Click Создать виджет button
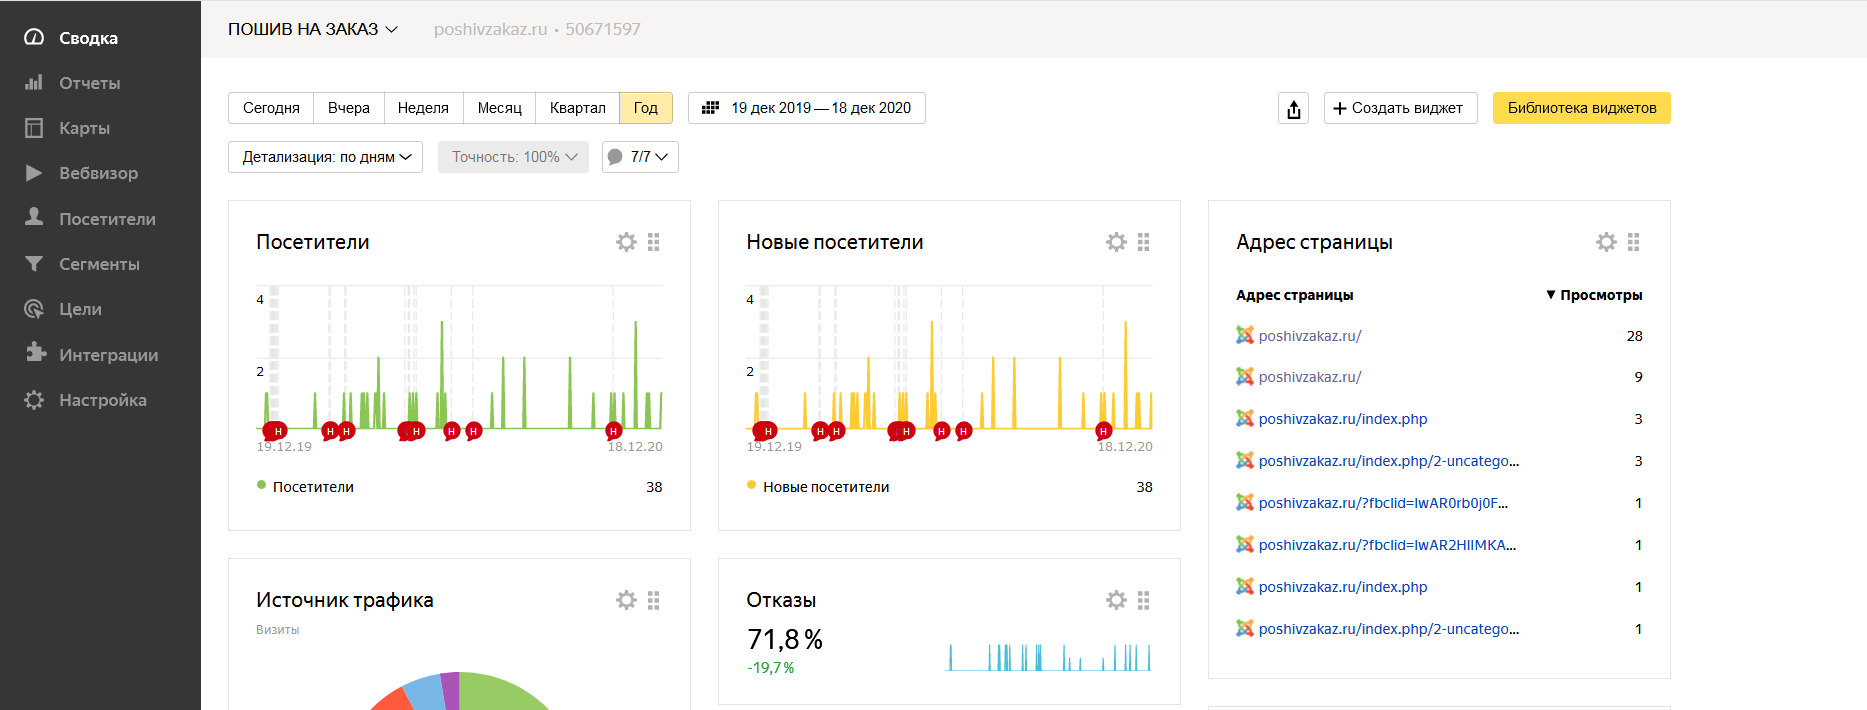1867x710 pixels. click(1401, 108)
